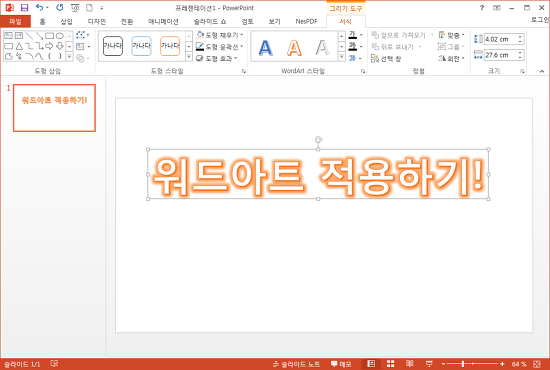Screen dimensions: 550x370
Task: Start Slide Show from status bar icon
Action: 429,364
